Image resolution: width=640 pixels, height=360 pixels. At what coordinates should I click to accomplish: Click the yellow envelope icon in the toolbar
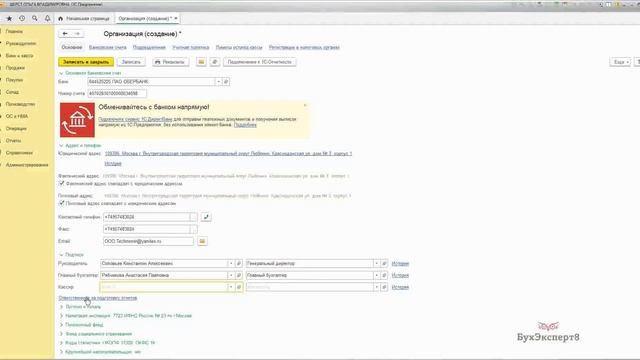(201, 62)
